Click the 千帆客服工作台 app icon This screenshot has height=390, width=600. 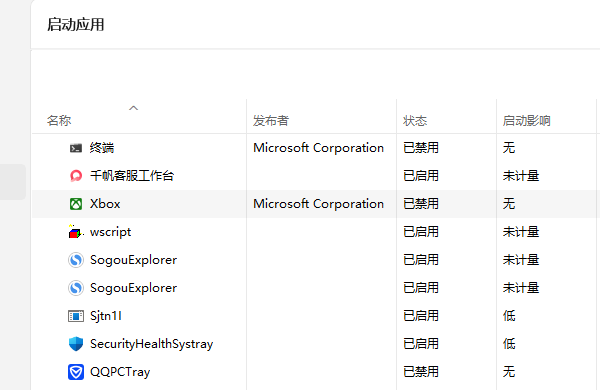pyautogui.click(x=76, y=176)
